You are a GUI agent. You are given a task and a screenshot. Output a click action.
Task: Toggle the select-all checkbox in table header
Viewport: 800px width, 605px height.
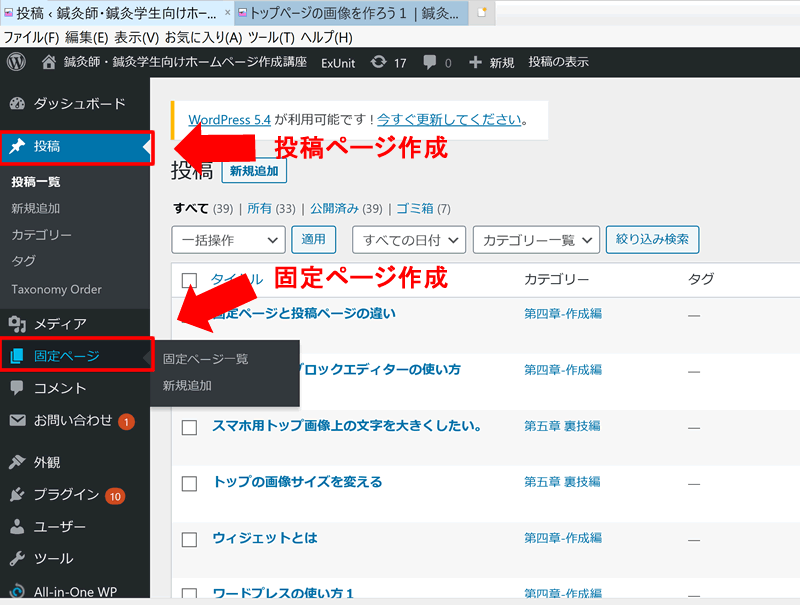pyautogui.click(x=190, y=280)
